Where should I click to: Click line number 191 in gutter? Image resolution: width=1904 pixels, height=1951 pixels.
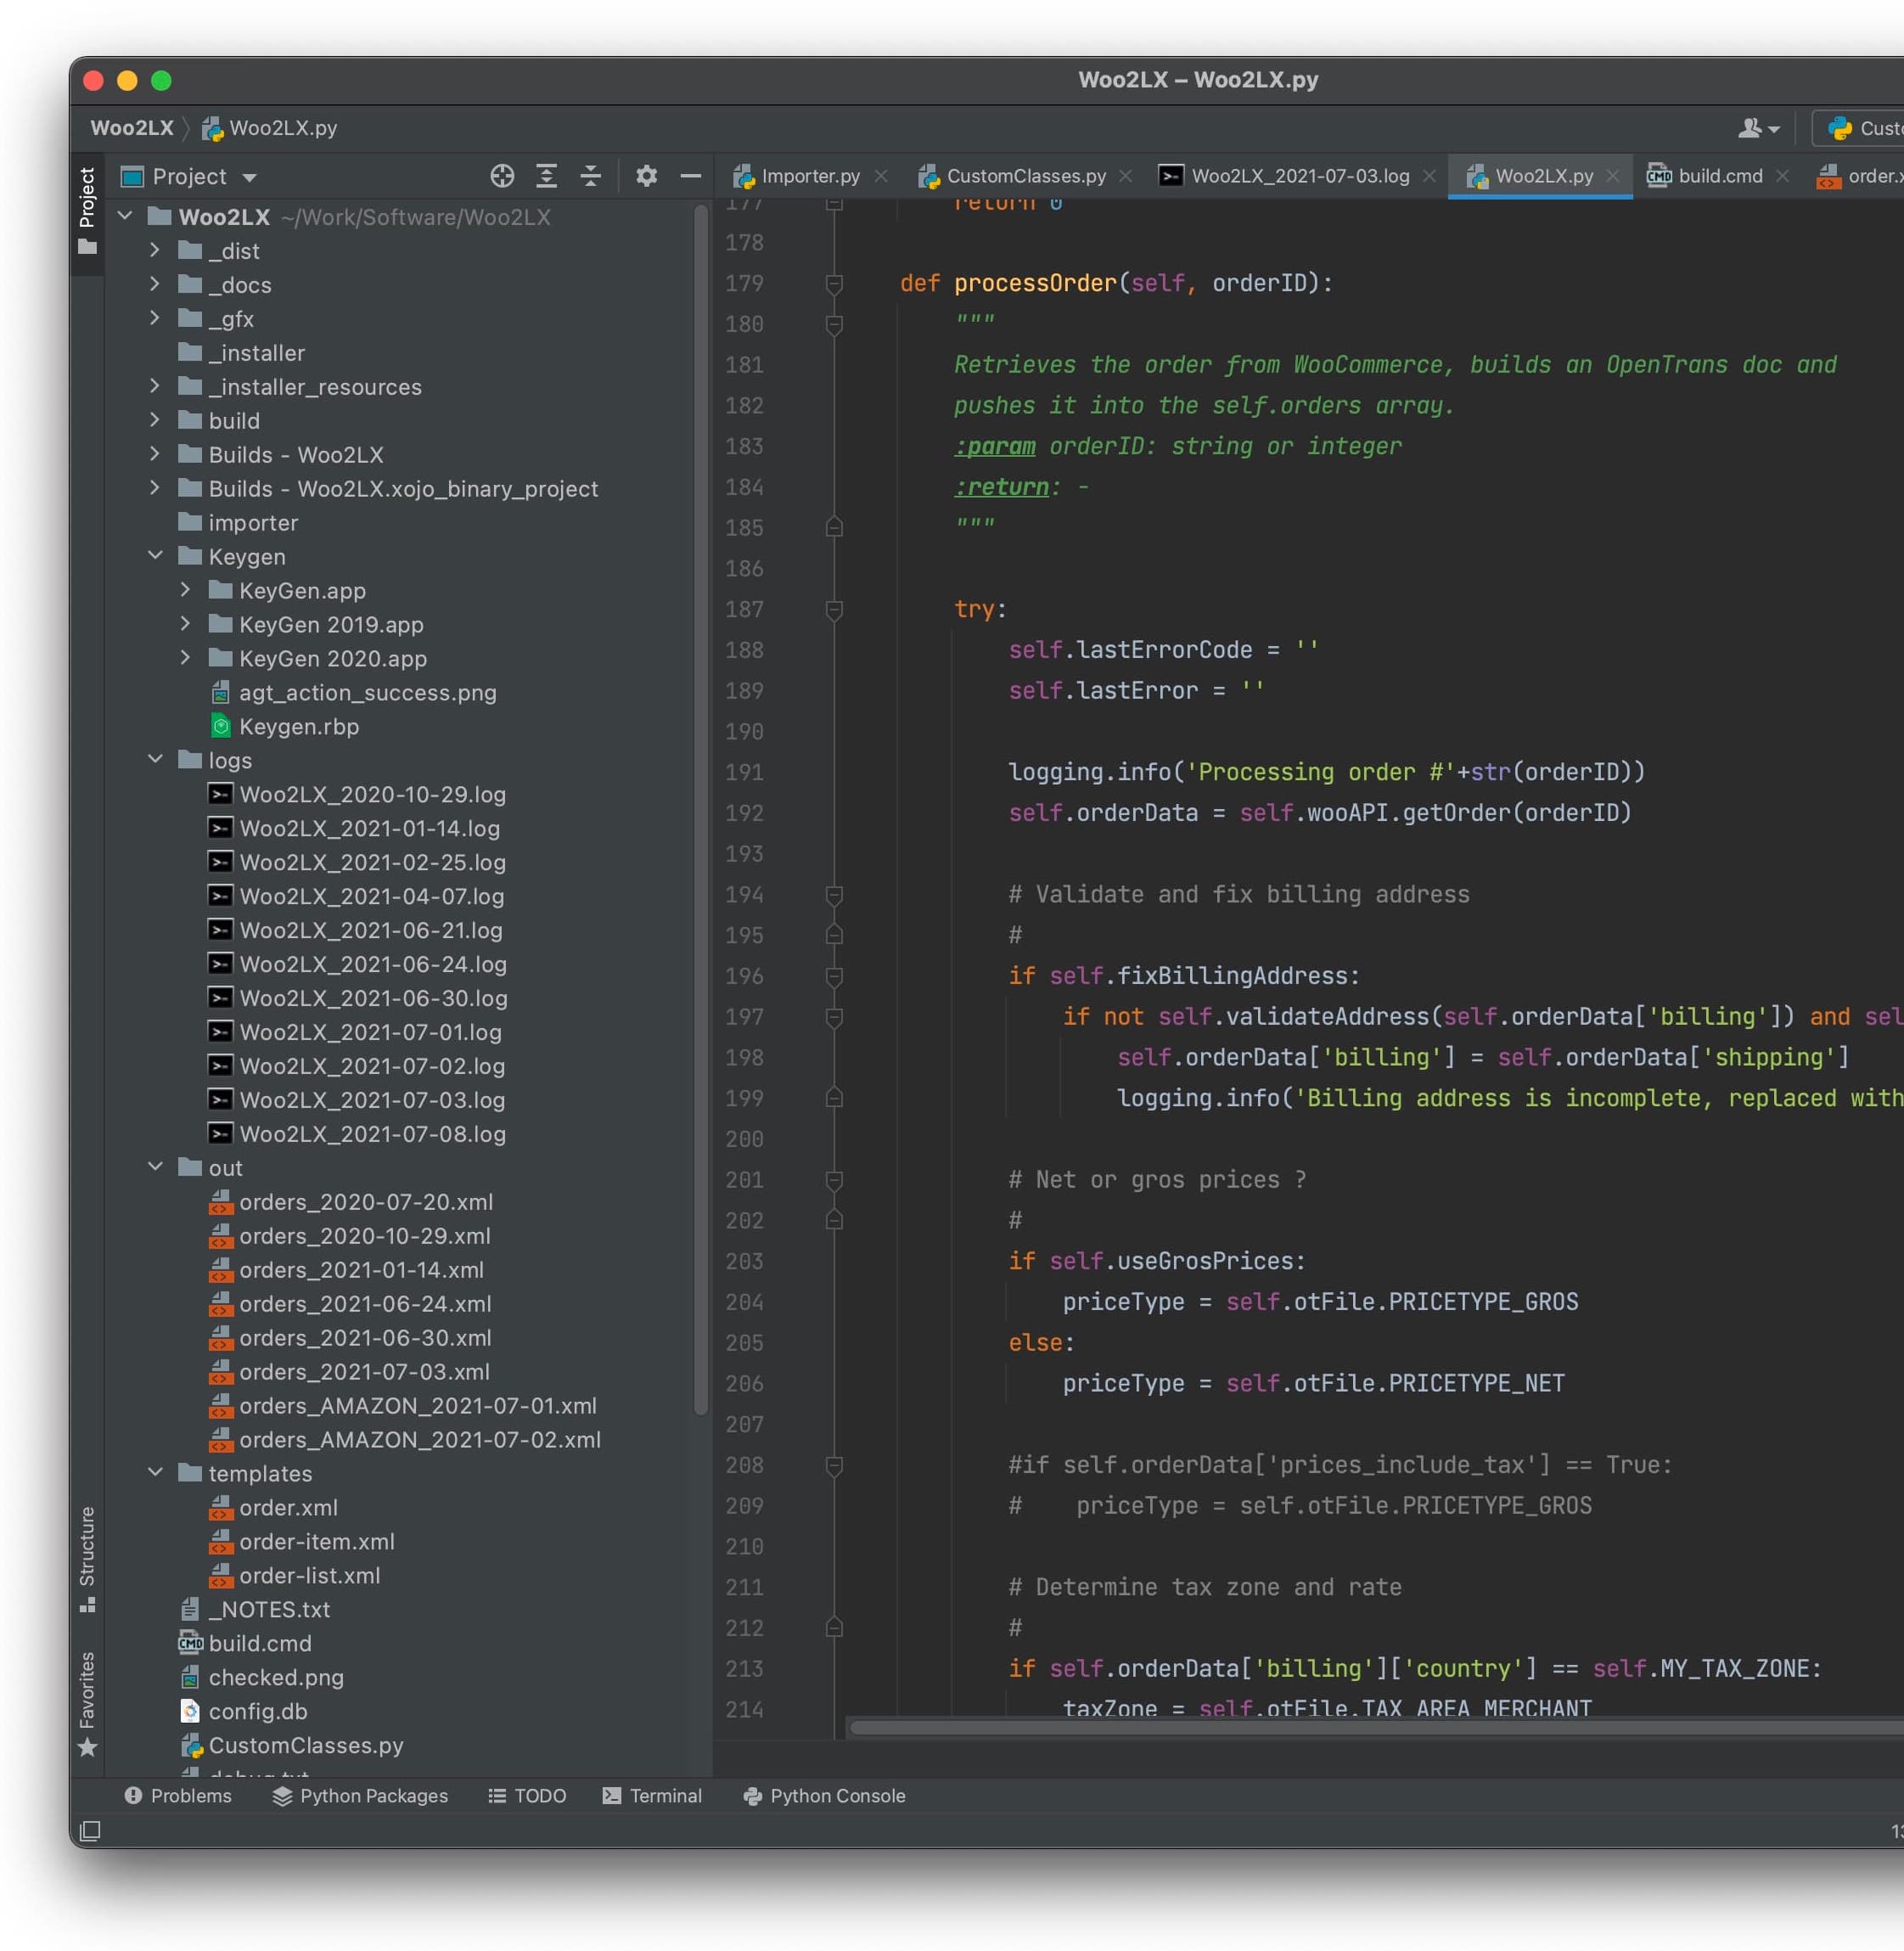[744, 773]
